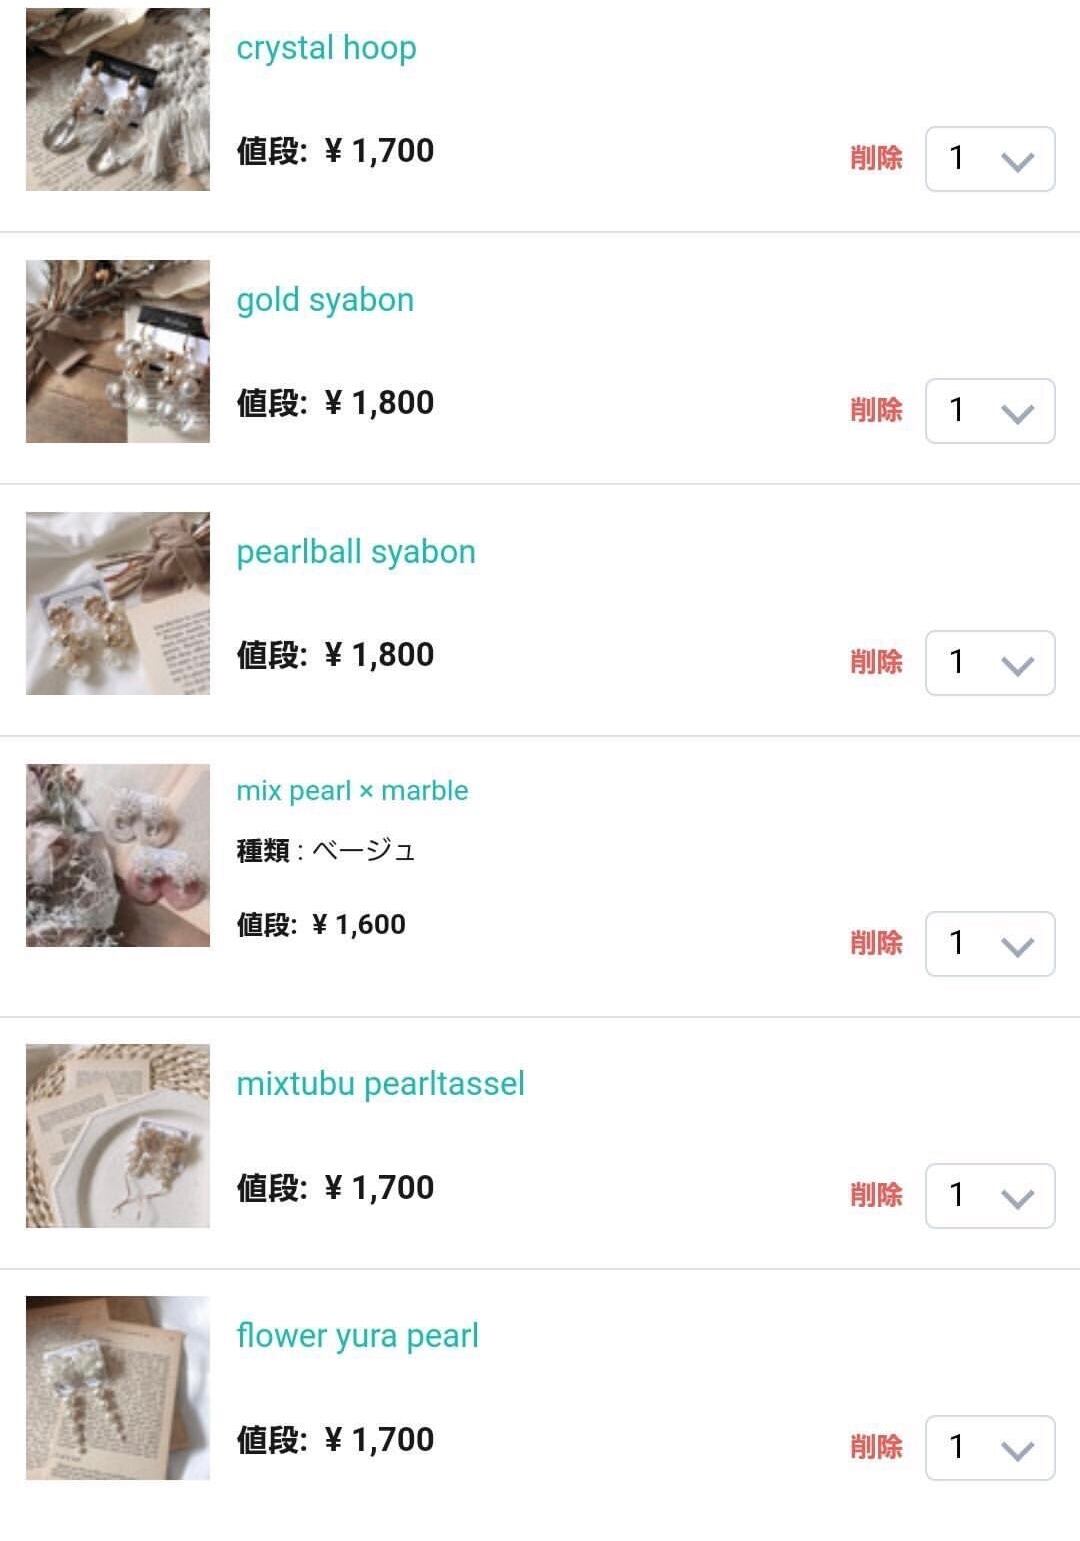Open the crystal hoop product link
1080x1541 pixels.
click(x=326, y=48)
